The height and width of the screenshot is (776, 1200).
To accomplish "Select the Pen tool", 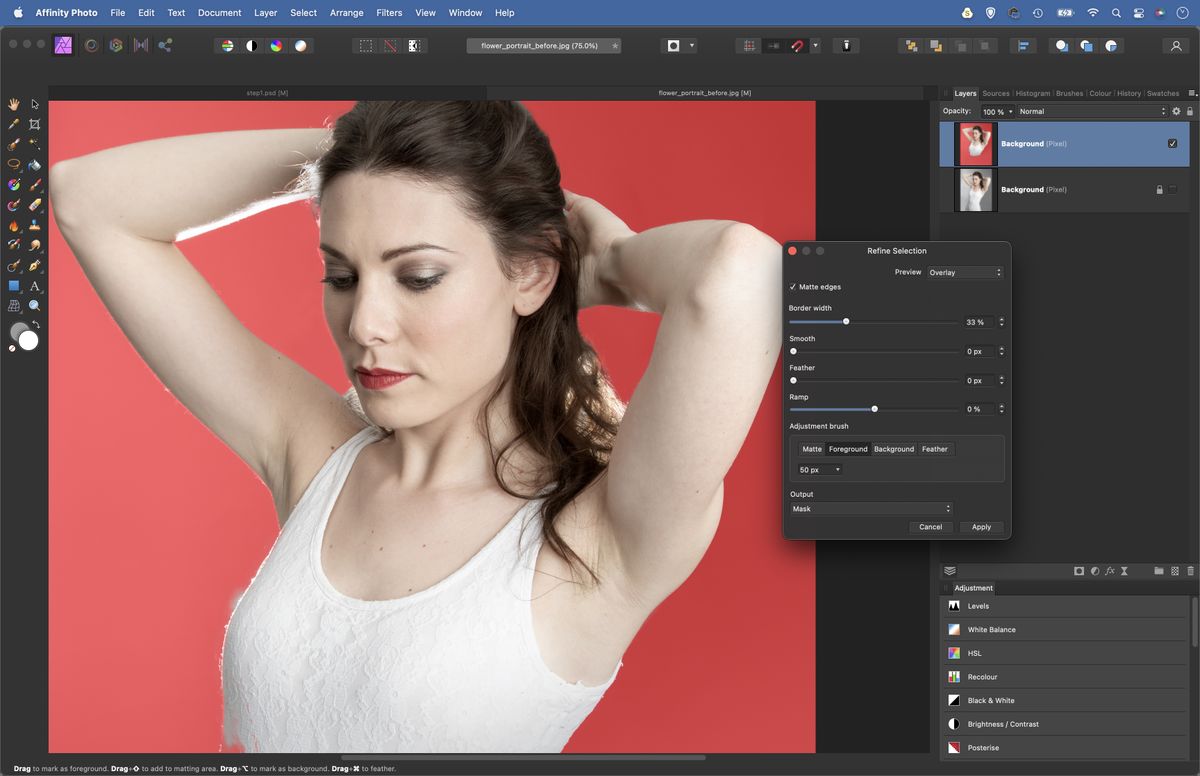I will (x=35, y=266).
